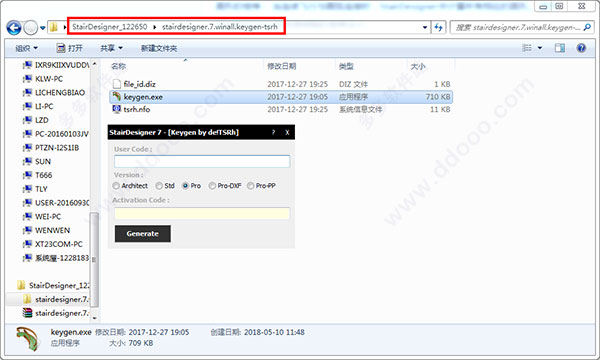Click the XT23COM-PC computer icon
The width and height of the screenshot is (600, 360).
point(27,244)
